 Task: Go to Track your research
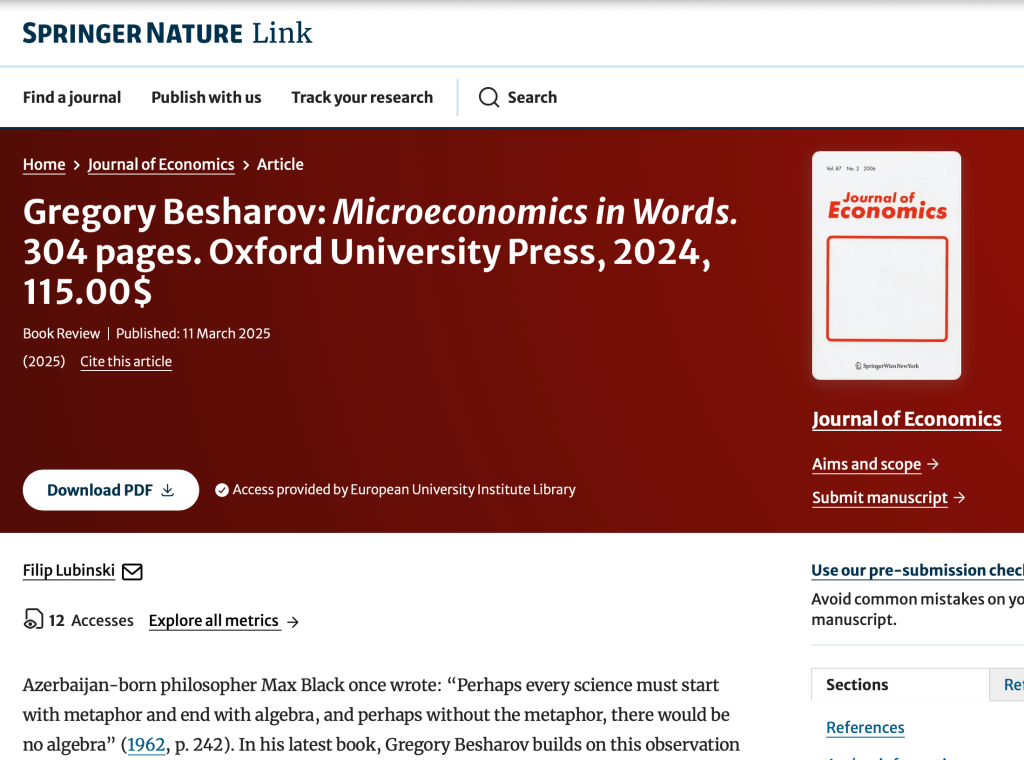tap(362, 97)
